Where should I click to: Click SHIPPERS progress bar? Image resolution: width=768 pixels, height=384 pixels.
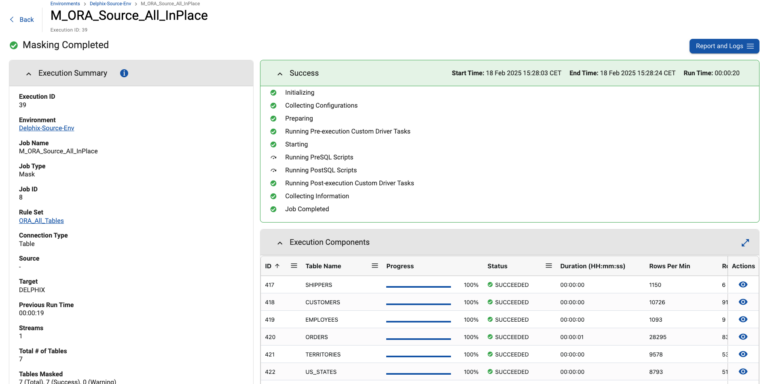tap(418, 287)
